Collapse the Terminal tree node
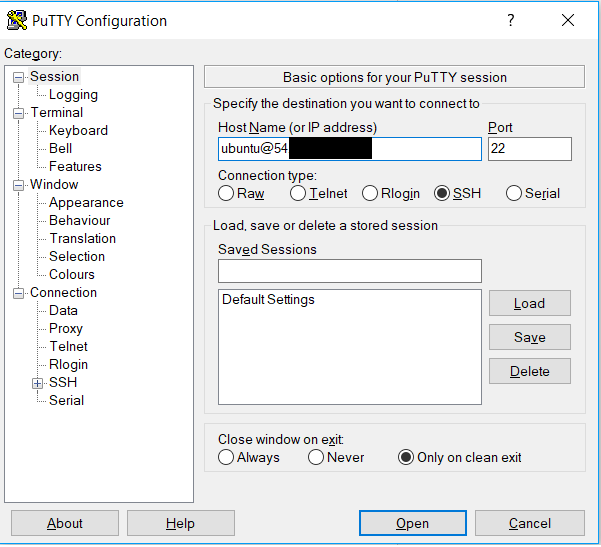 coord(18,113)
